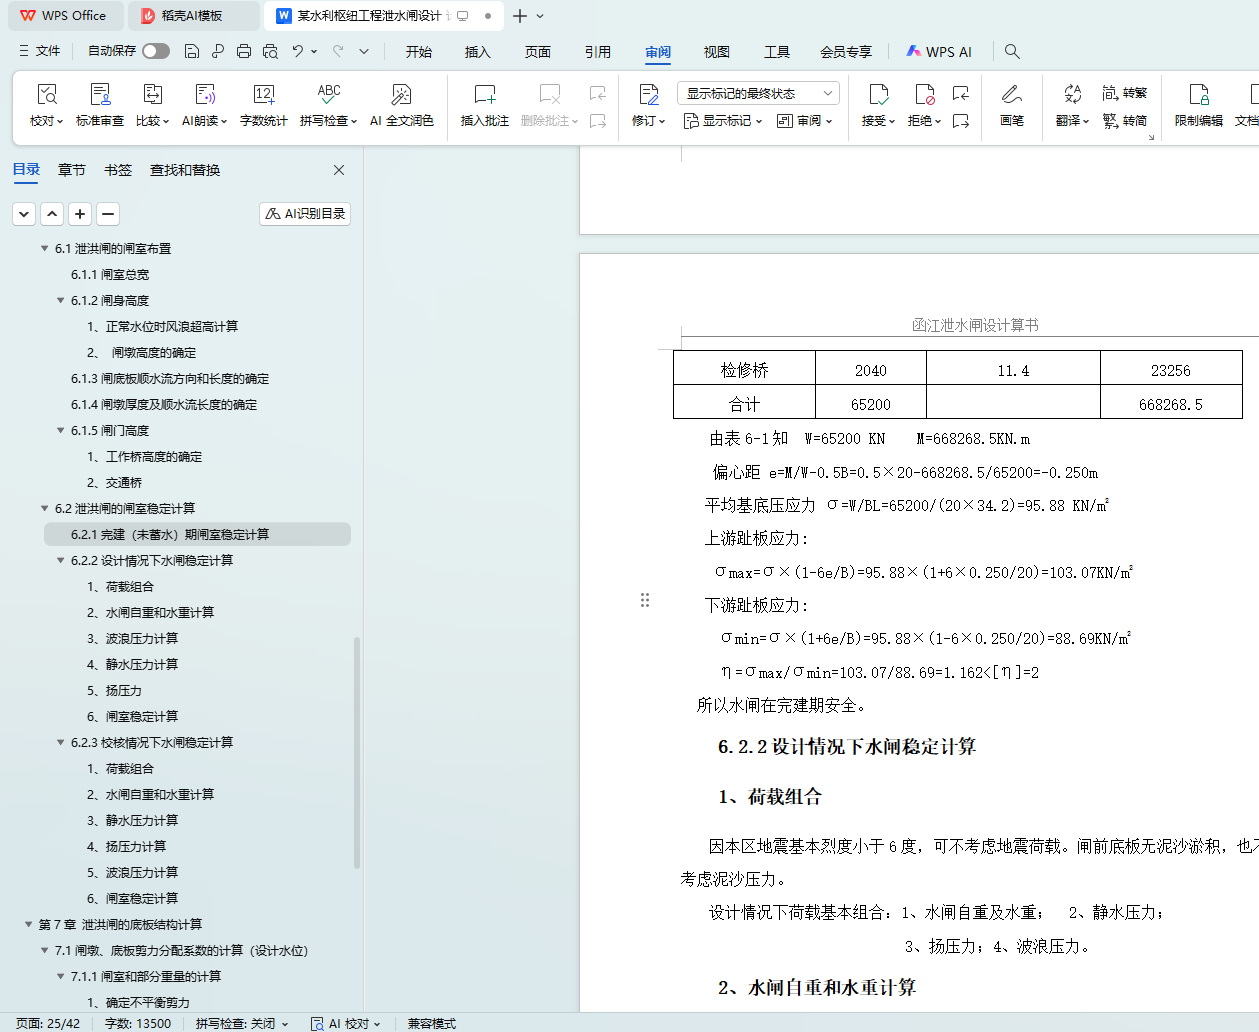Open the 拼写检查 status bar dropdown

pyautogui.click(x=241, y=1023)
